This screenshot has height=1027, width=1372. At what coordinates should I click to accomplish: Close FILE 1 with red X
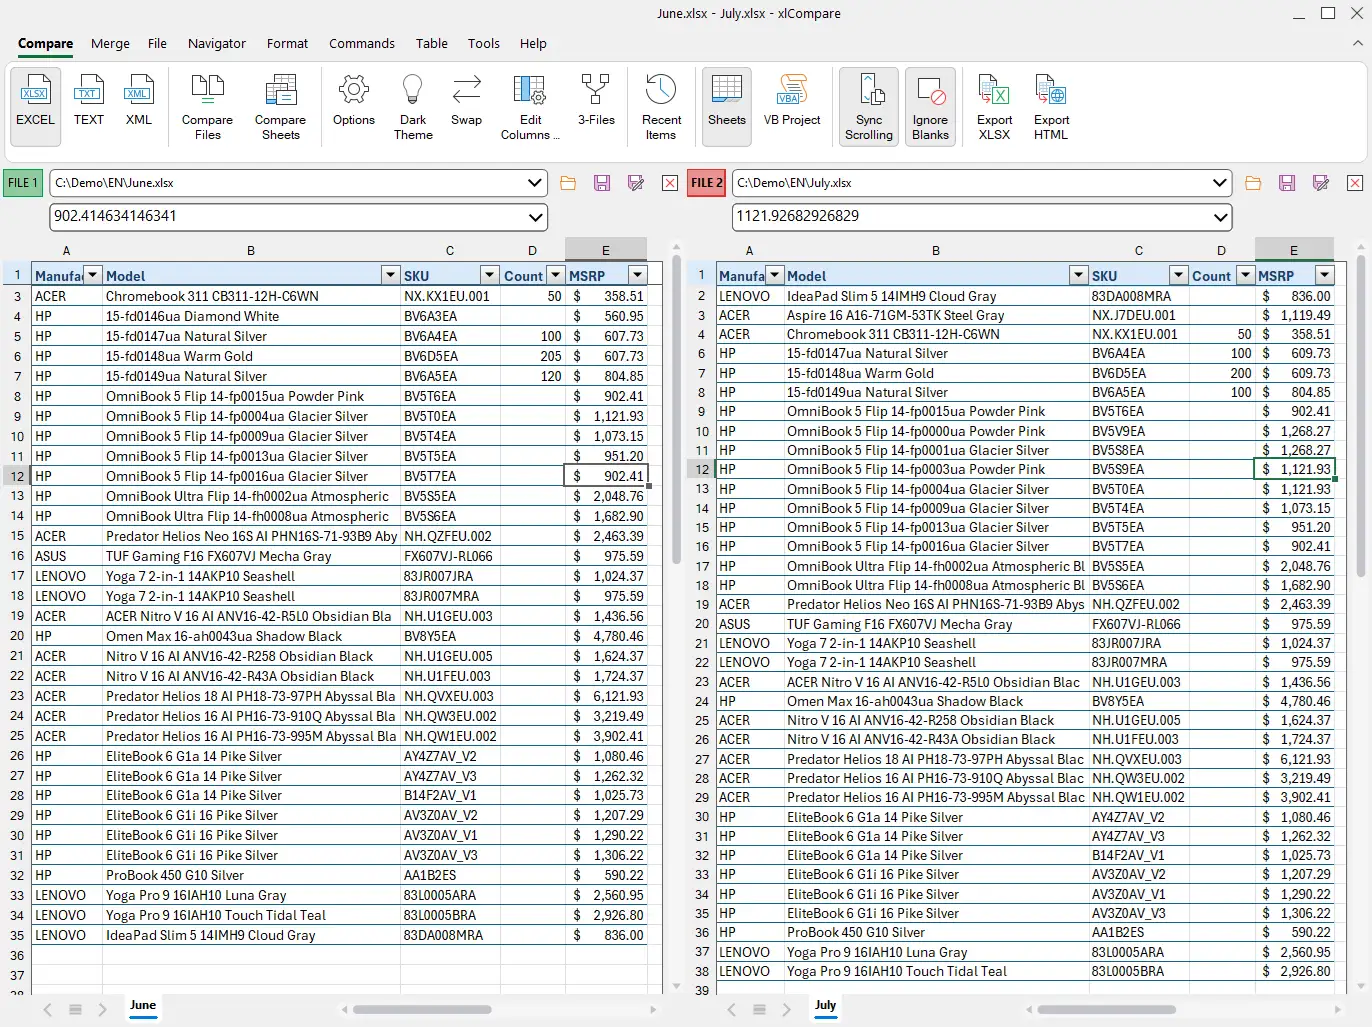tap(670, 183)
